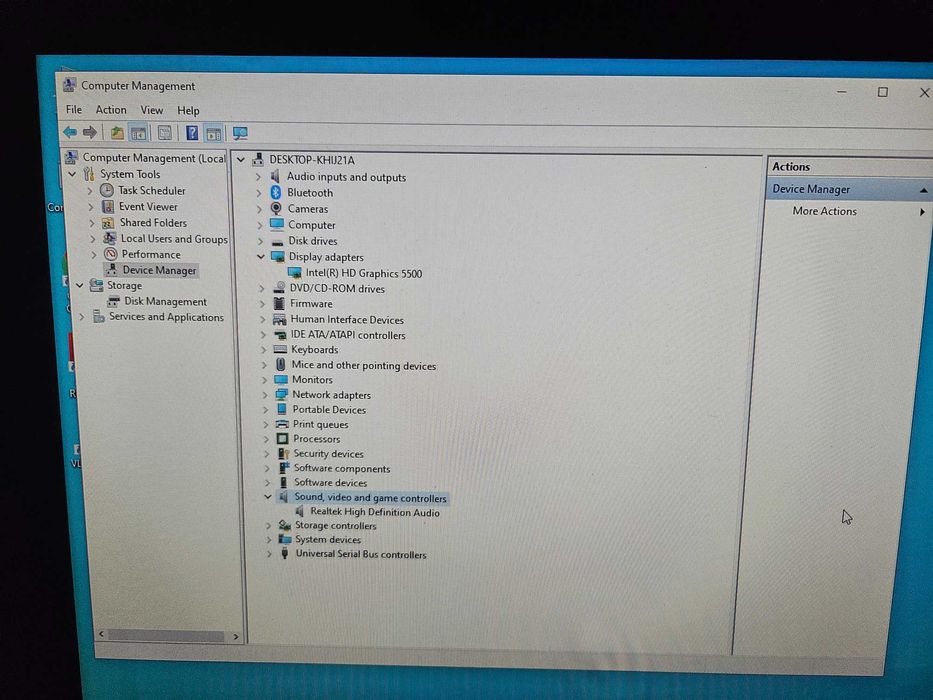Select IDE ATA/ATAPI controllers row
The image size is (933, 700).
tap(348, 335)
